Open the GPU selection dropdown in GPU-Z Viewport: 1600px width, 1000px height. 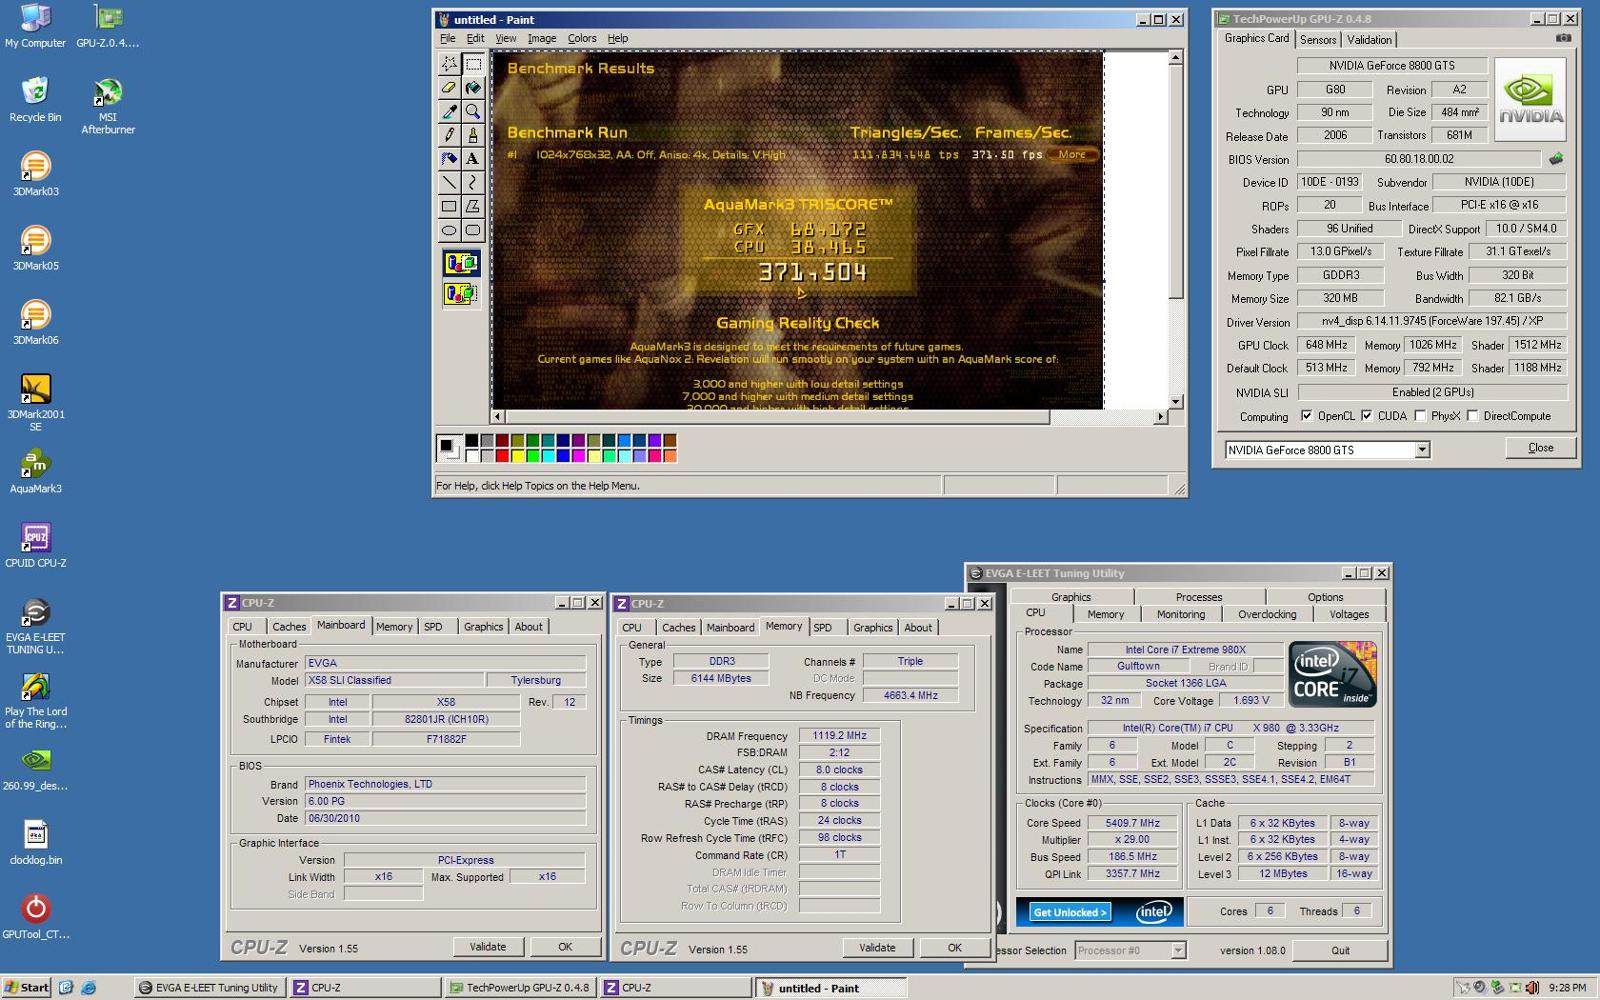(x=1422, y=450)
